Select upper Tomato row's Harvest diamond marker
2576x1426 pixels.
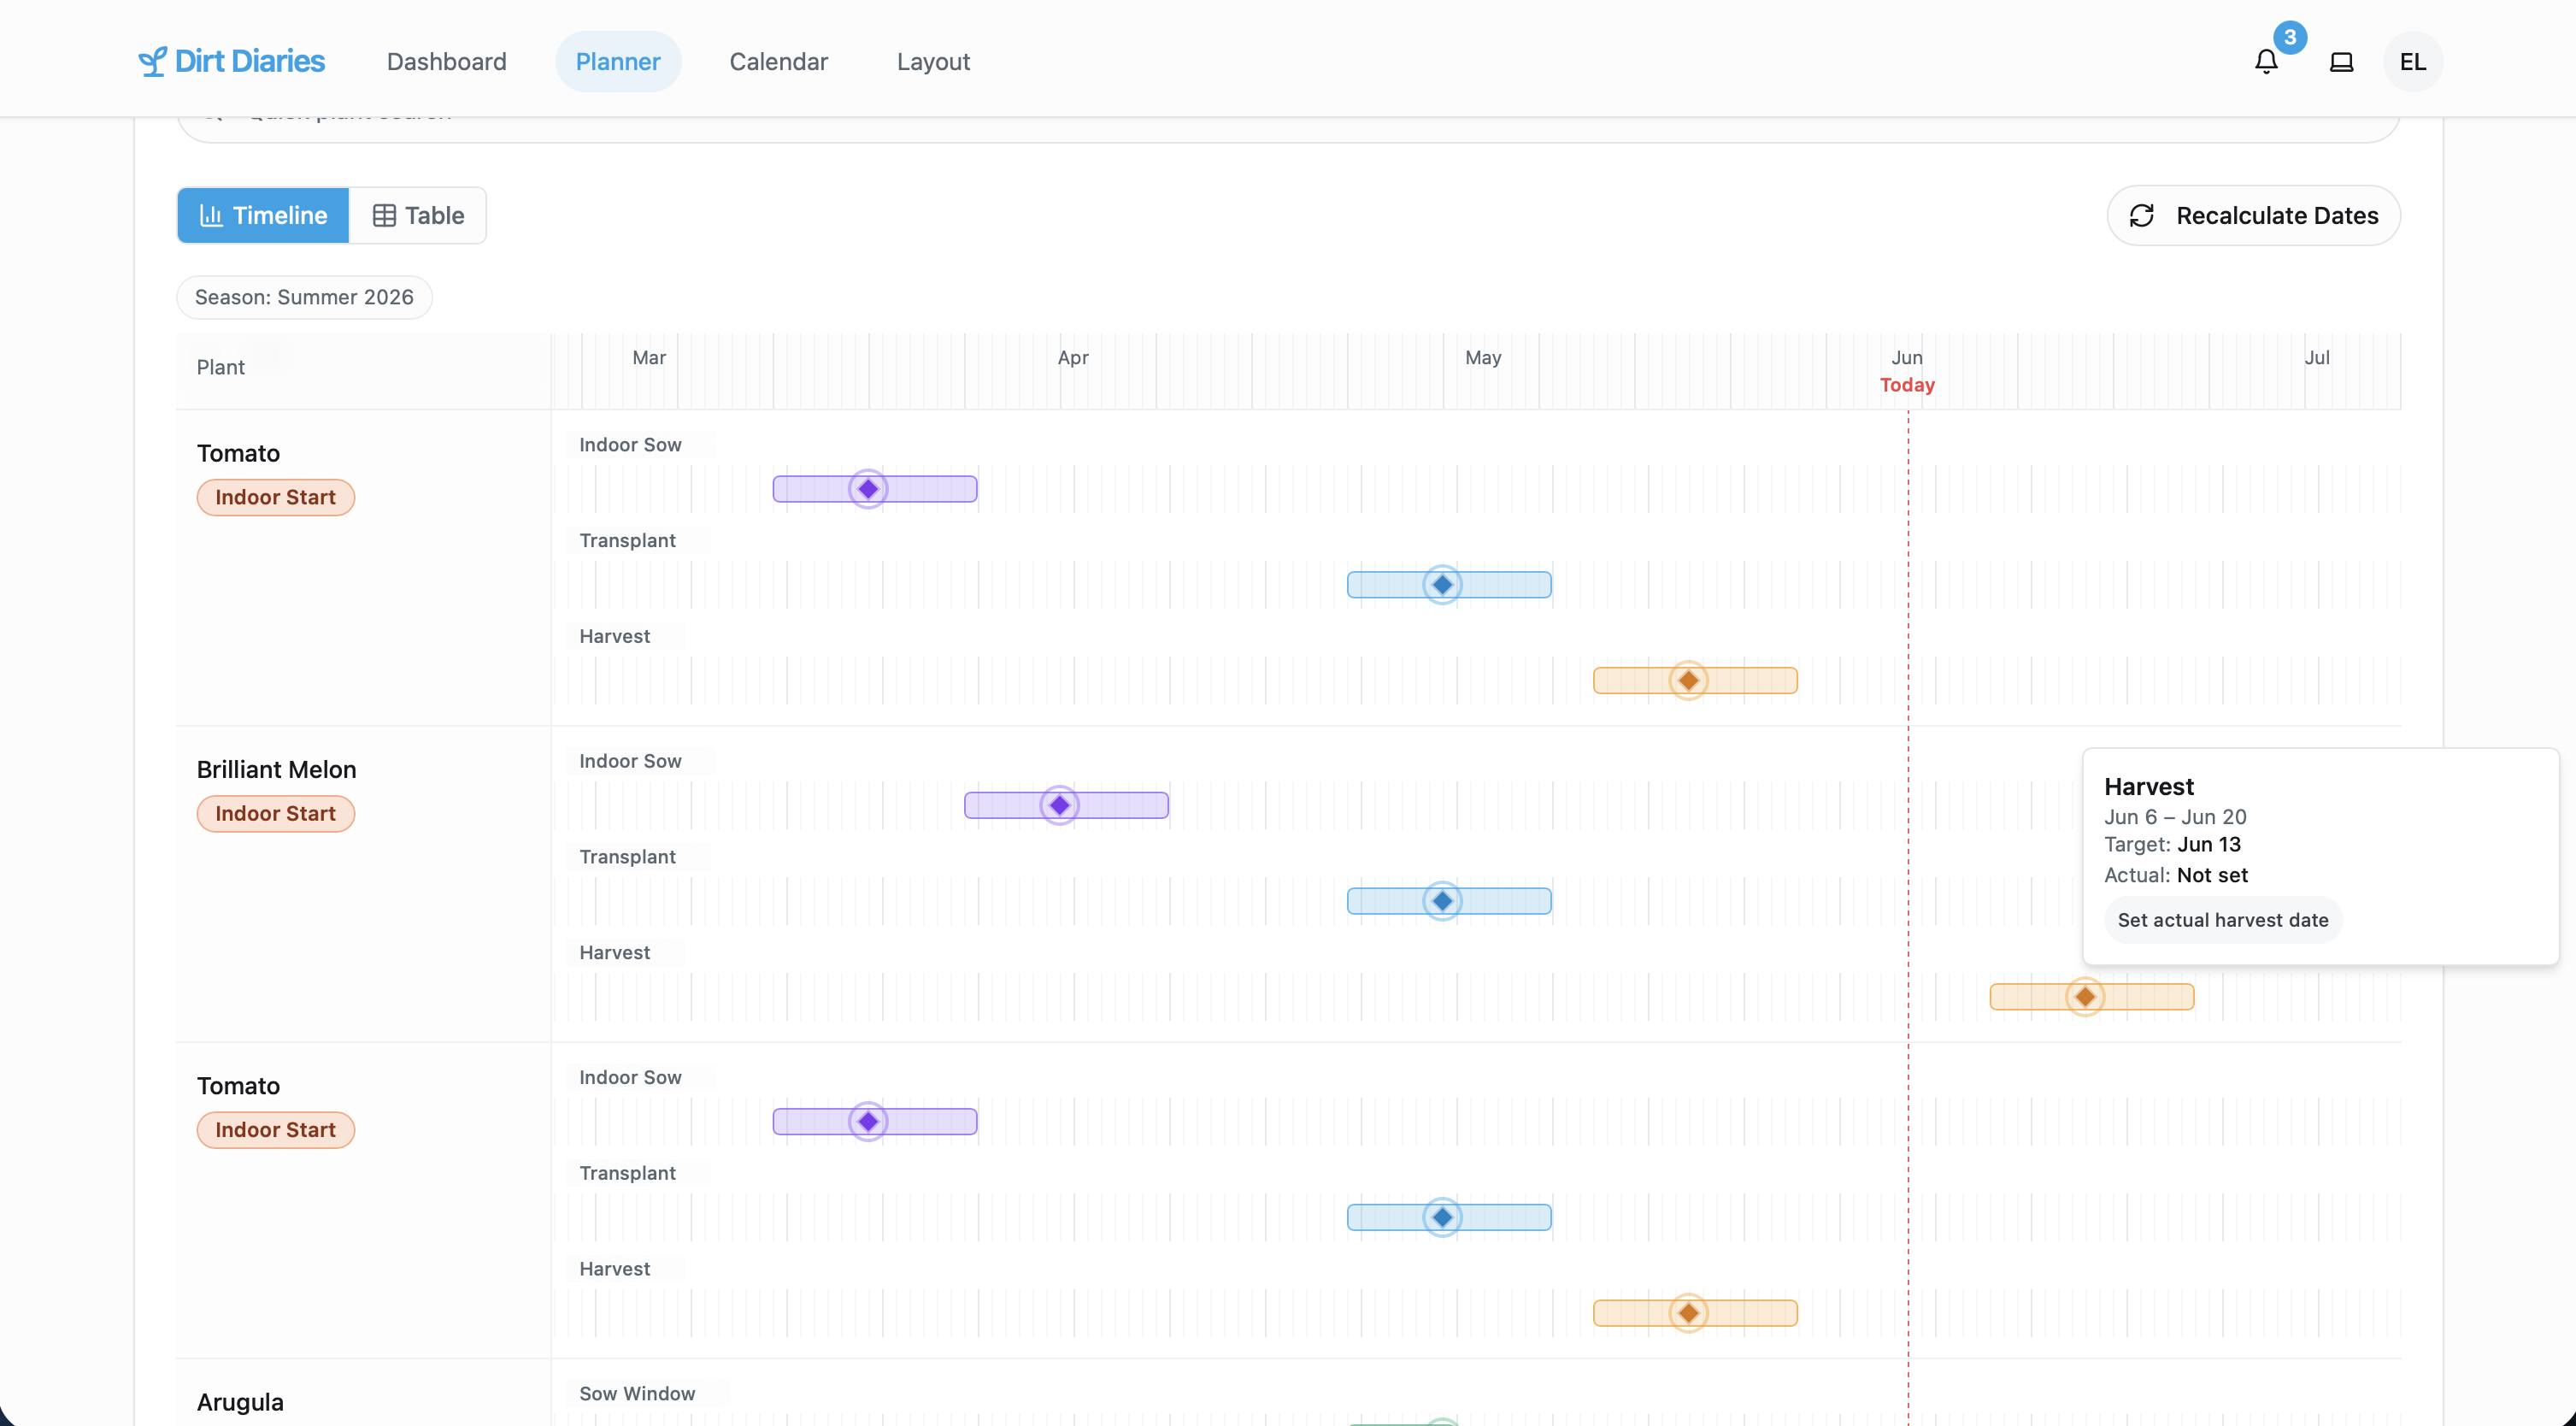click(x=1689, y=681)
